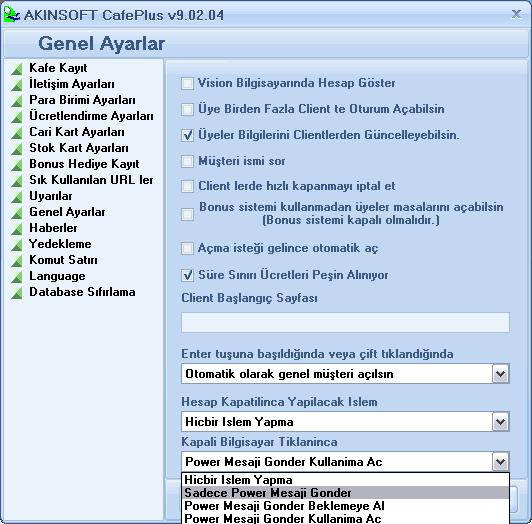Screen dimensions: 532x524
Task: Choose Sadece Power Mesaji Gonder option
Action: click(345, 493)
